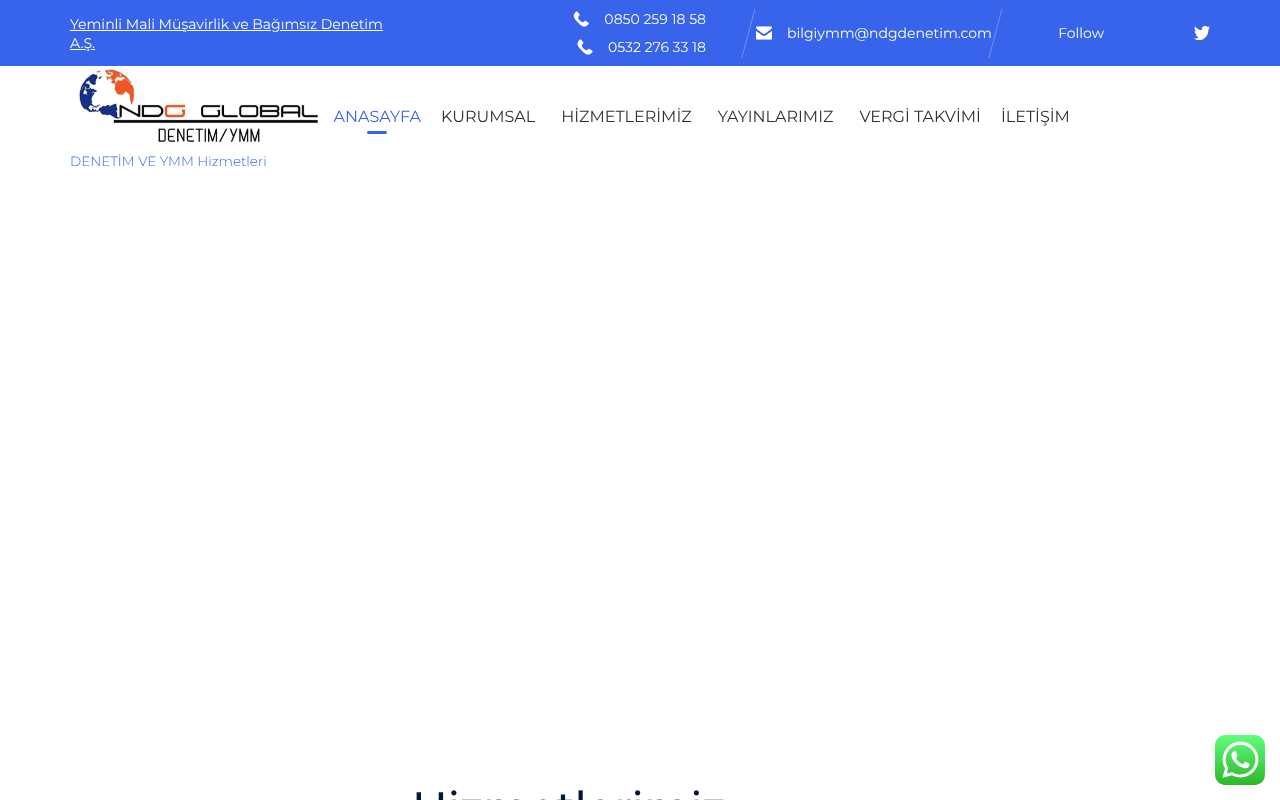Open the YAYINLARIMIZ menu
Viewport: 1280px width, 800px height.
[775, 116]
